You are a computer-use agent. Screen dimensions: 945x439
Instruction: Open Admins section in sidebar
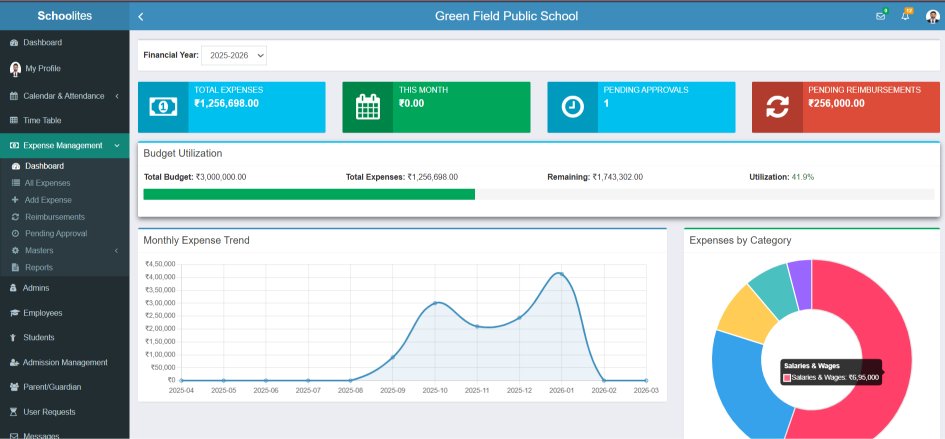tap(64, 288)
